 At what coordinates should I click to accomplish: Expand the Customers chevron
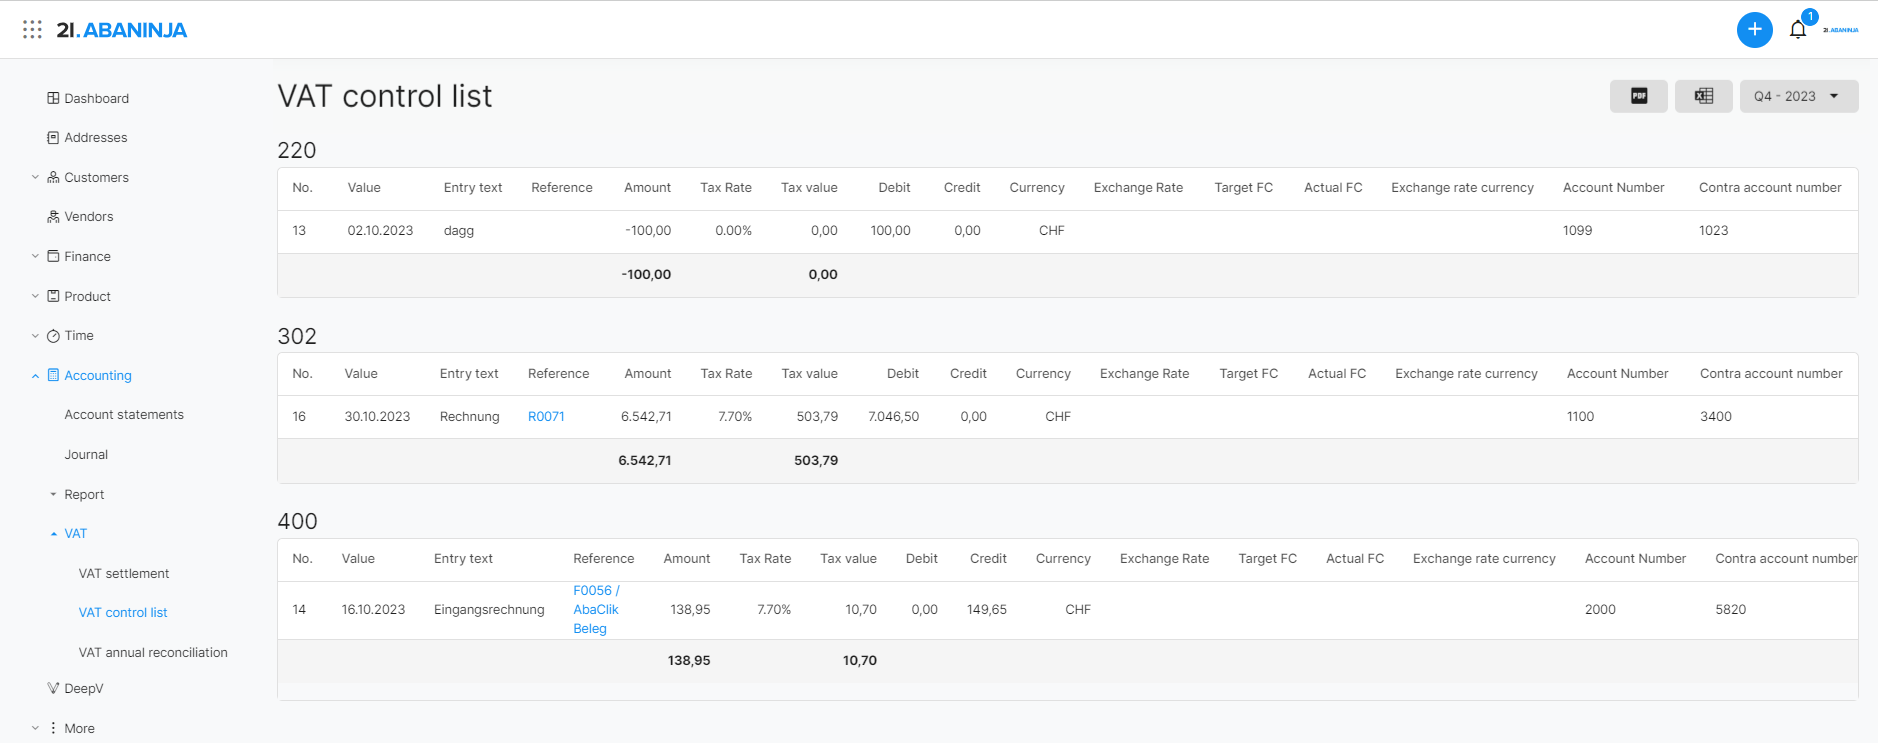pyautogui.click(x=35, y=177)
